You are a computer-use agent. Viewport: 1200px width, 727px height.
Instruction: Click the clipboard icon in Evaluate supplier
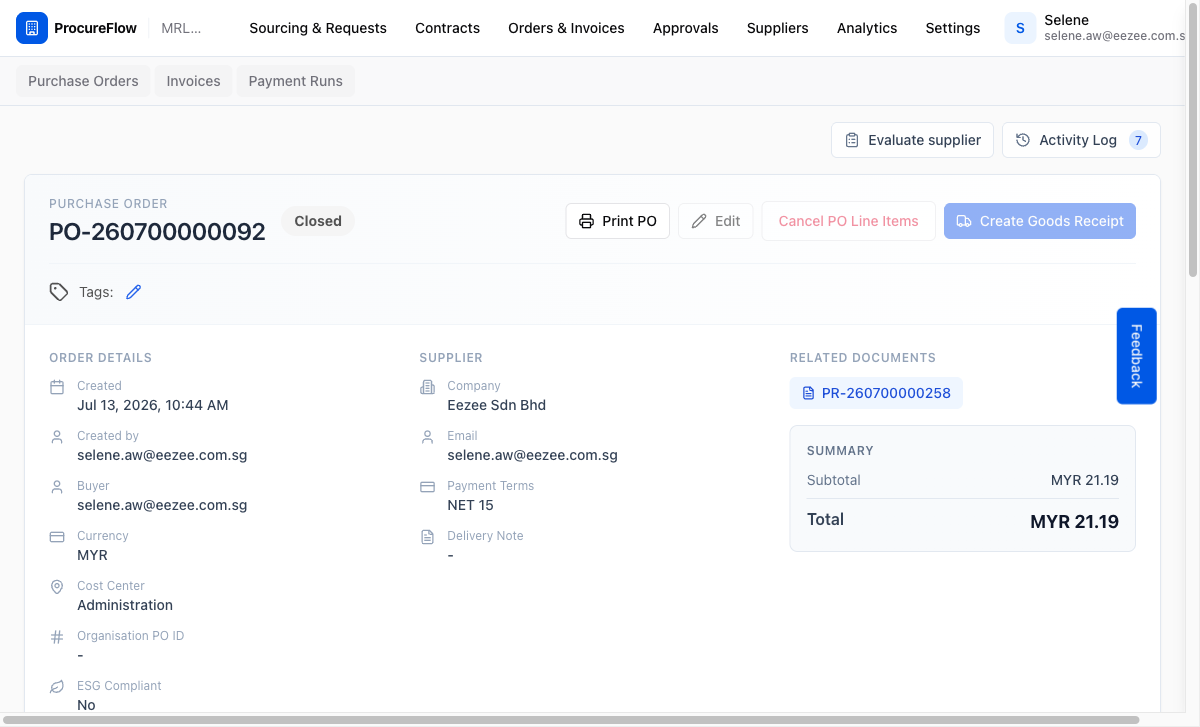click(x=852, y=140)
